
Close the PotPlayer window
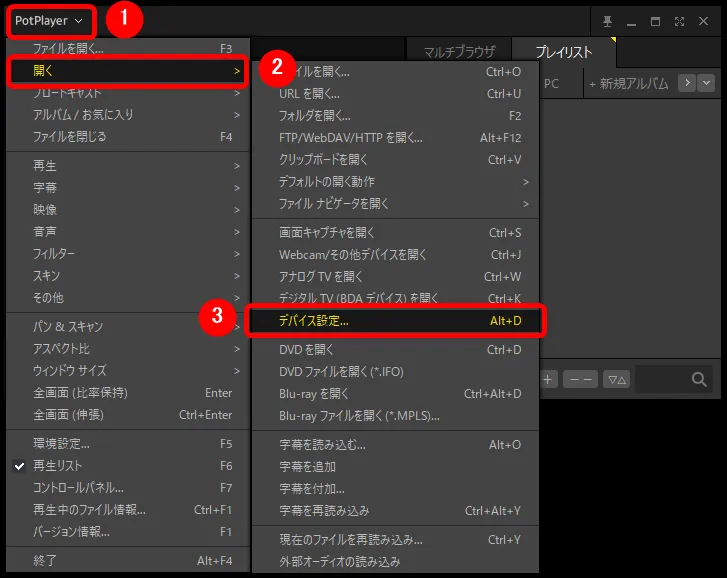click(703, 21)
